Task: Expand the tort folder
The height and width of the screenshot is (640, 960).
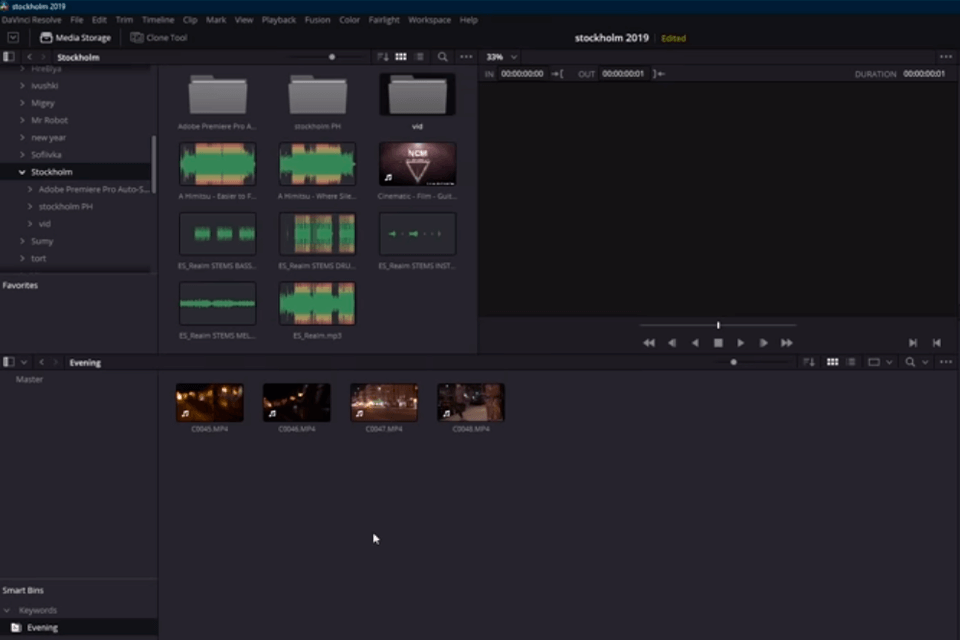Action: (x=22, y=258)
